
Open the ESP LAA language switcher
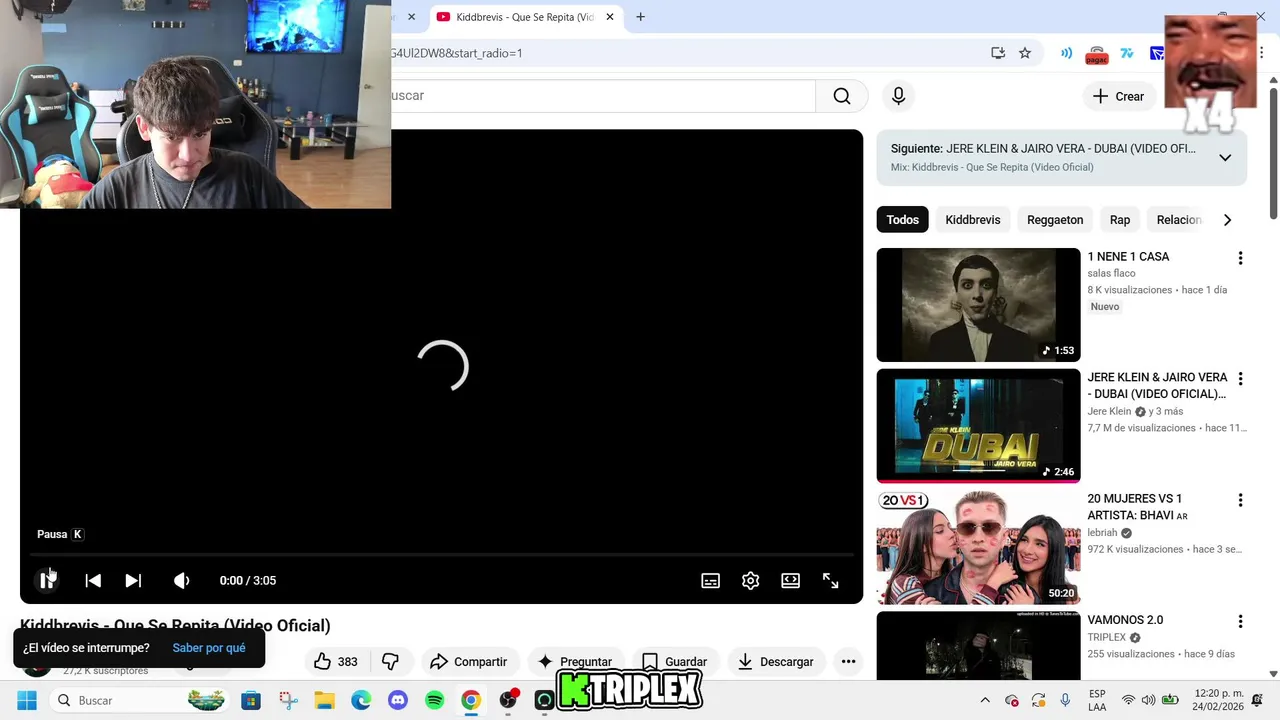coord(1097,700)
